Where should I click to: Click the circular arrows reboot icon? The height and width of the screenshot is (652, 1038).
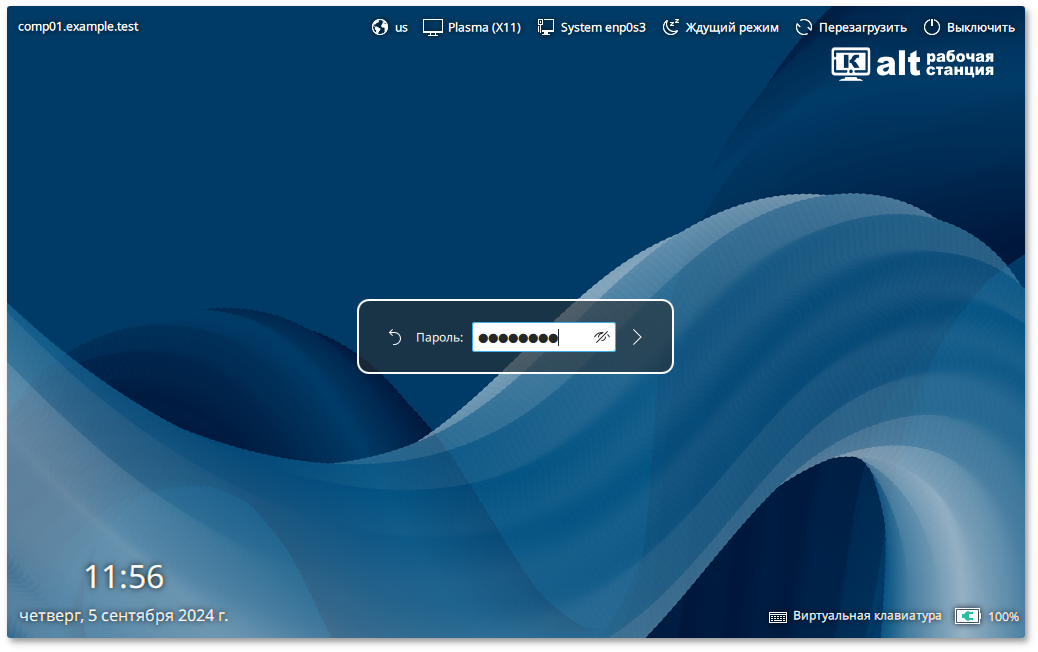click(x=804, y=27)
